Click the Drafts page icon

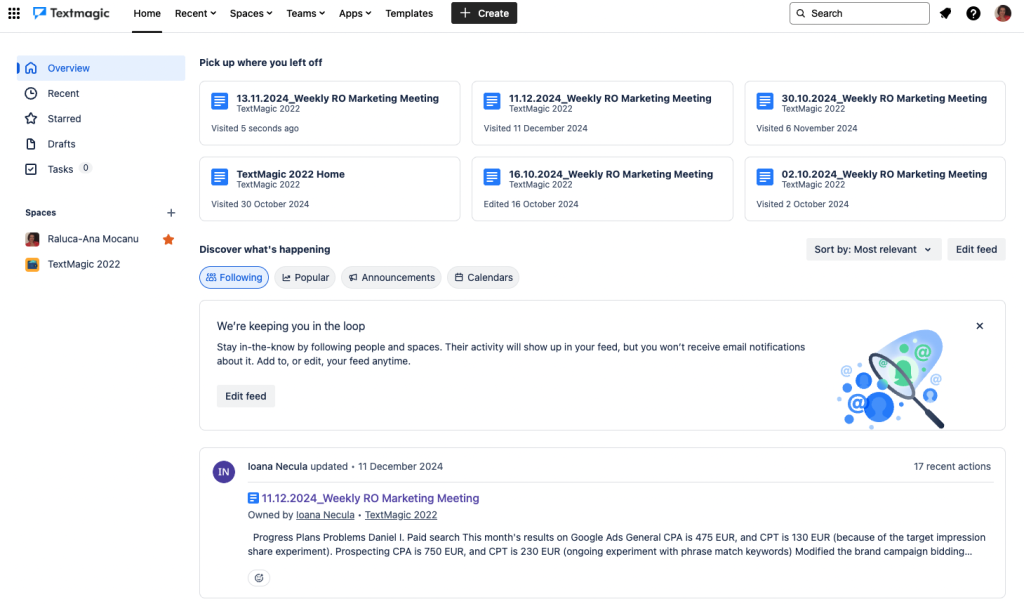31,144
